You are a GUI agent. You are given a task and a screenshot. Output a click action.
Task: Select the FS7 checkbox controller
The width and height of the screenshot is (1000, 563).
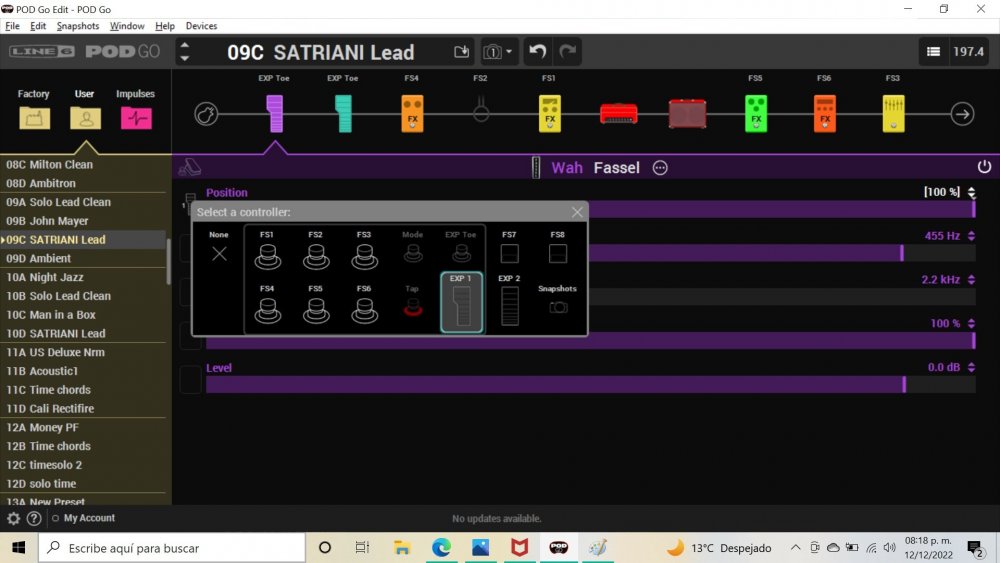(509, 252)
